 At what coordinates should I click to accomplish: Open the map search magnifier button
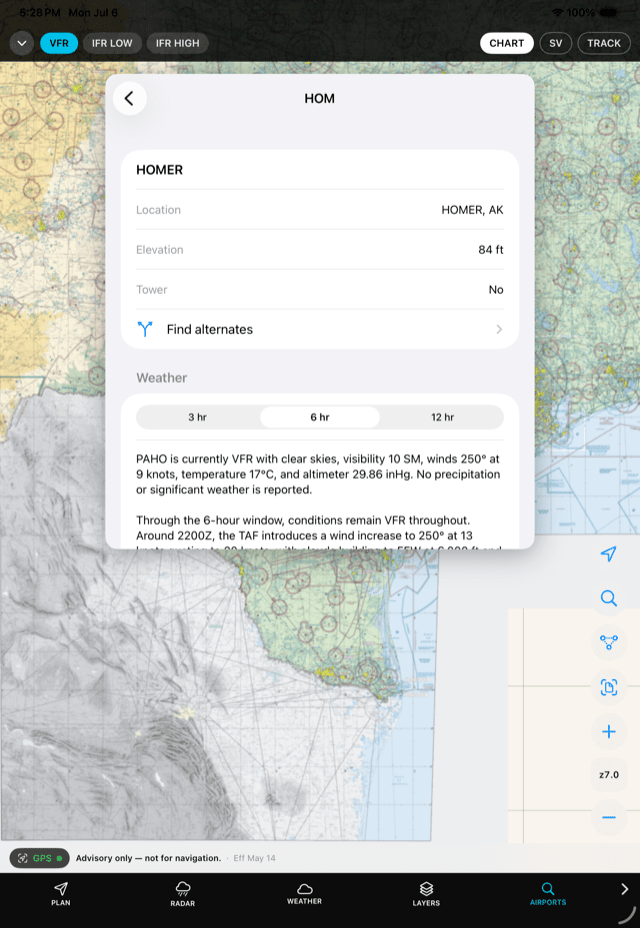609,598
